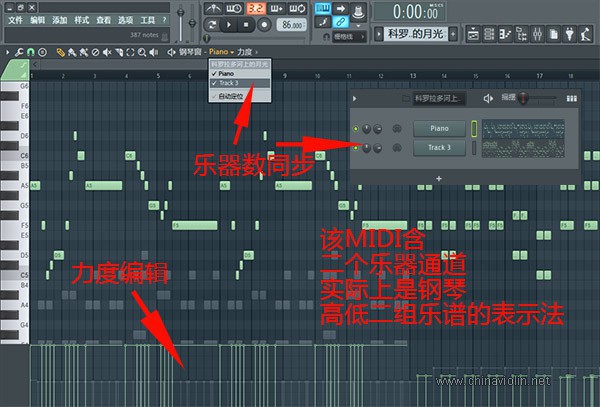Open the piano roll options arrow menu
600x407 pixels.
tap(7, 52)
